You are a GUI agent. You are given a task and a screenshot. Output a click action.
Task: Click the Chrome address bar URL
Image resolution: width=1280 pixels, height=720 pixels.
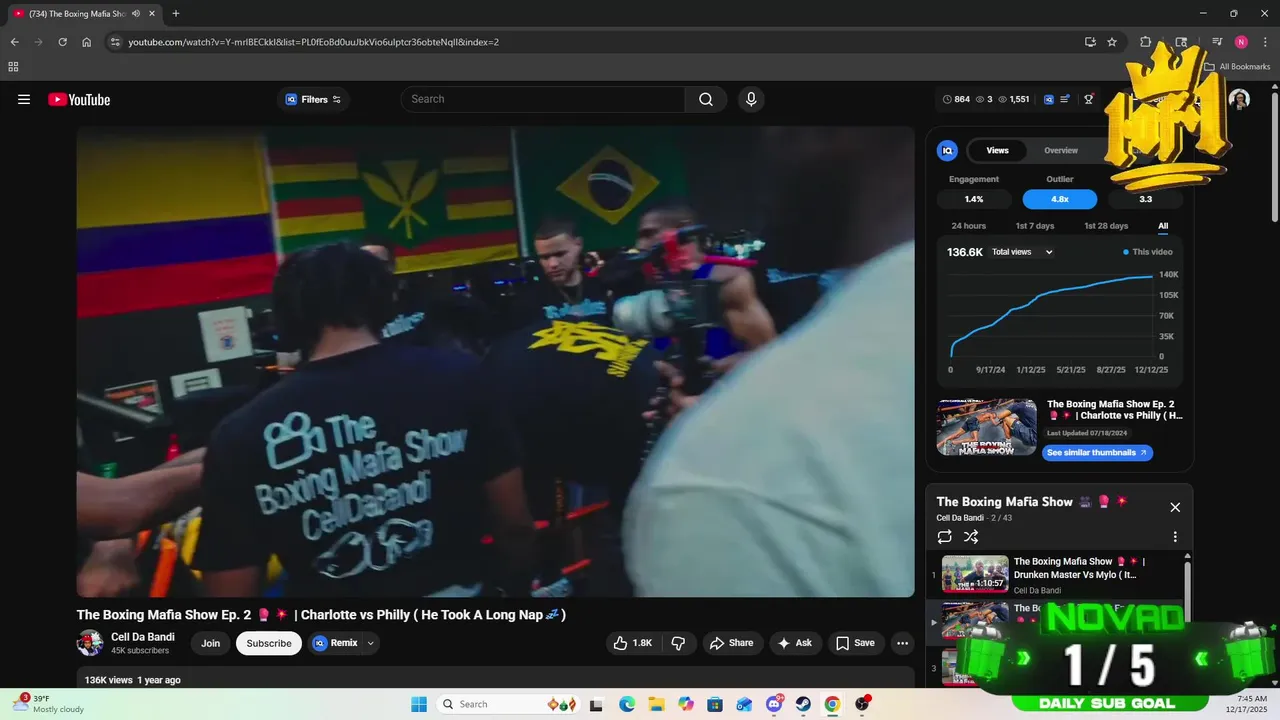[314, 42]
